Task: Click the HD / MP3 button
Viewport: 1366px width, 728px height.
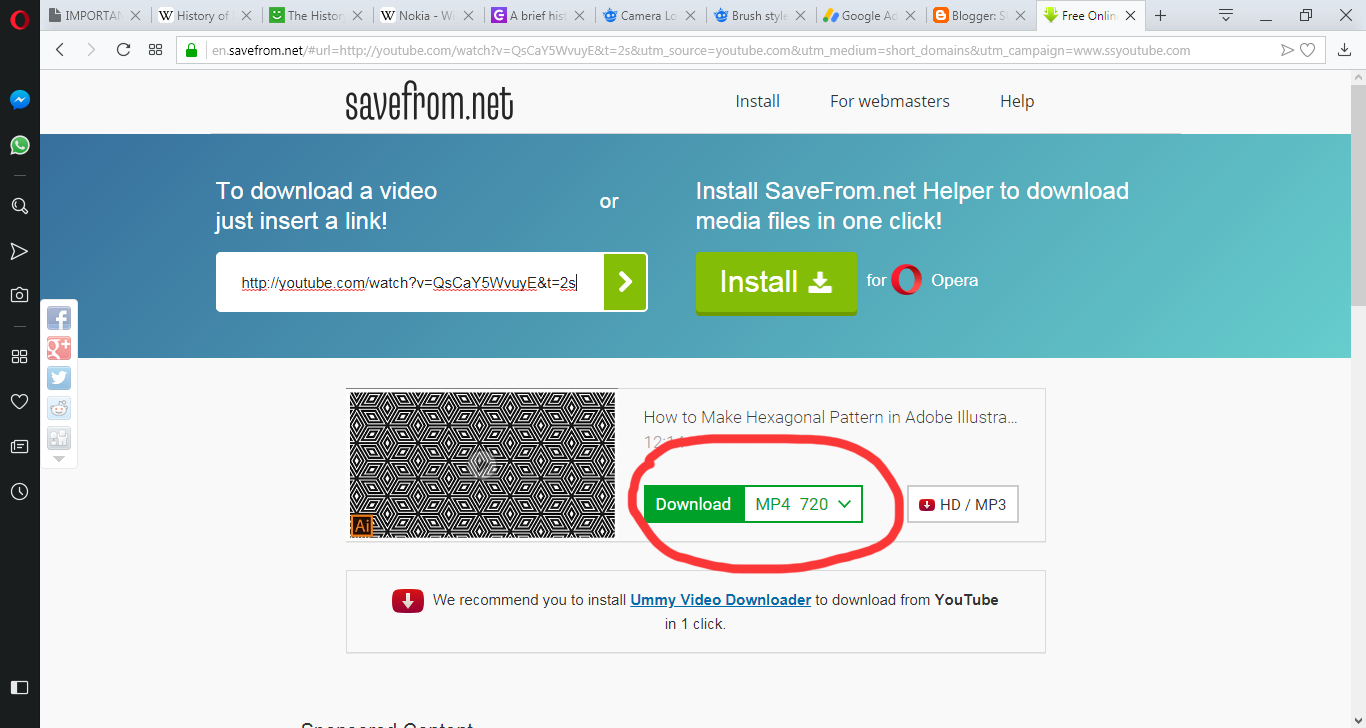Action: click(x=963, y=504)
